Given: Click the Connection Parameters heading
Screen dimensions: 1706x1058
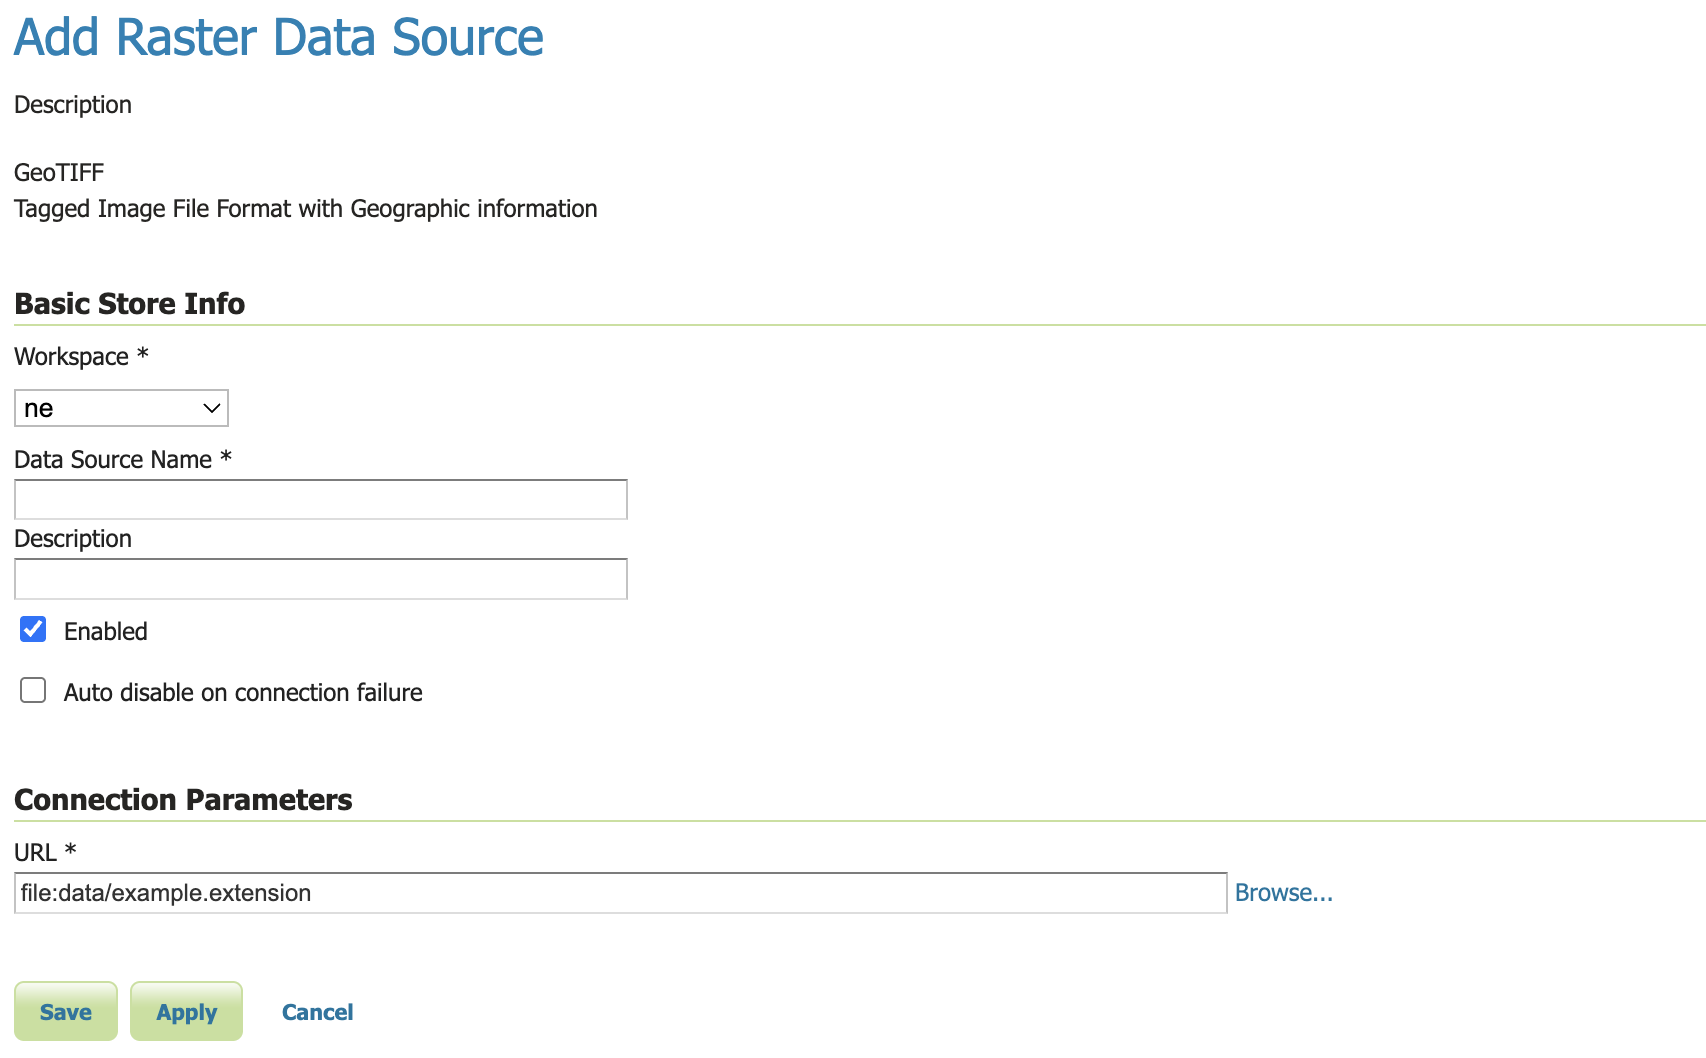Looking at the screenshot, I should 183,800.
